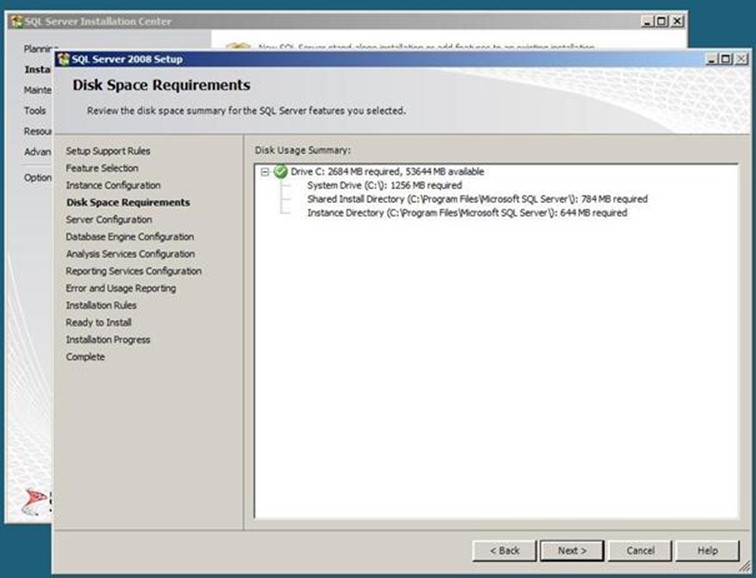
Task: Open Installation in Installation Center window
Action: point(38,69)
